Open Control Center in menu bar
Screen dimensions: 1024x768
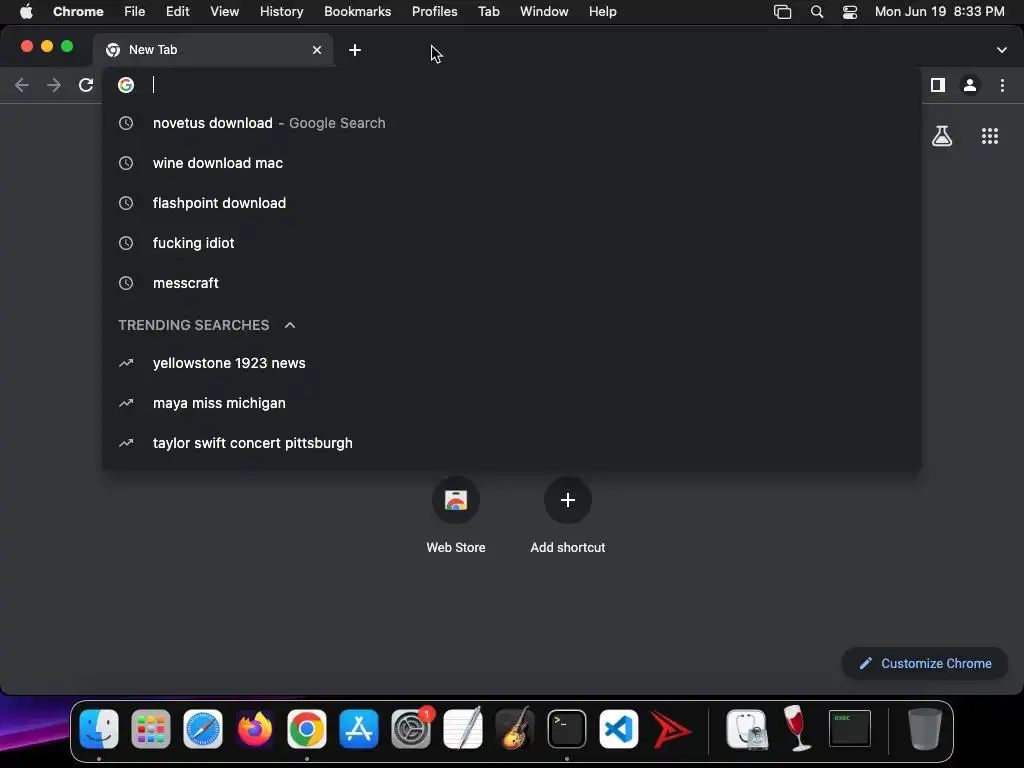coord(850,12)
